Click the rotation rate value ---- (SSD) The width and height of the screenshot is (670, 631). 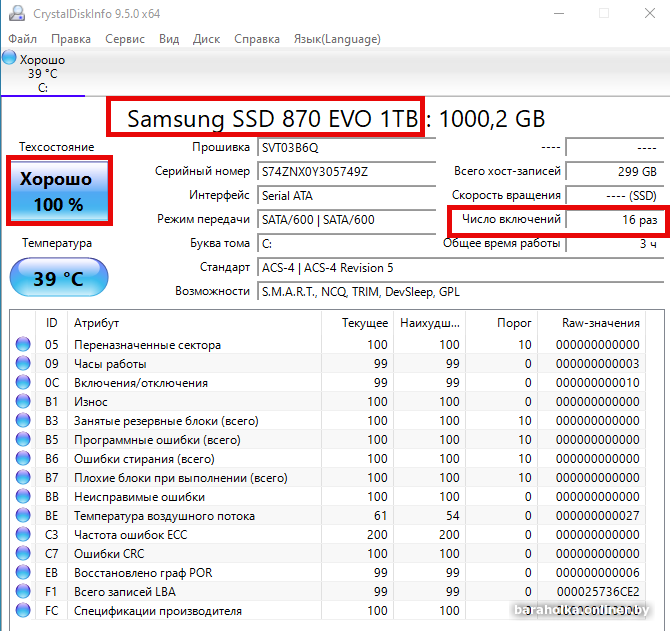pos(615,196)
